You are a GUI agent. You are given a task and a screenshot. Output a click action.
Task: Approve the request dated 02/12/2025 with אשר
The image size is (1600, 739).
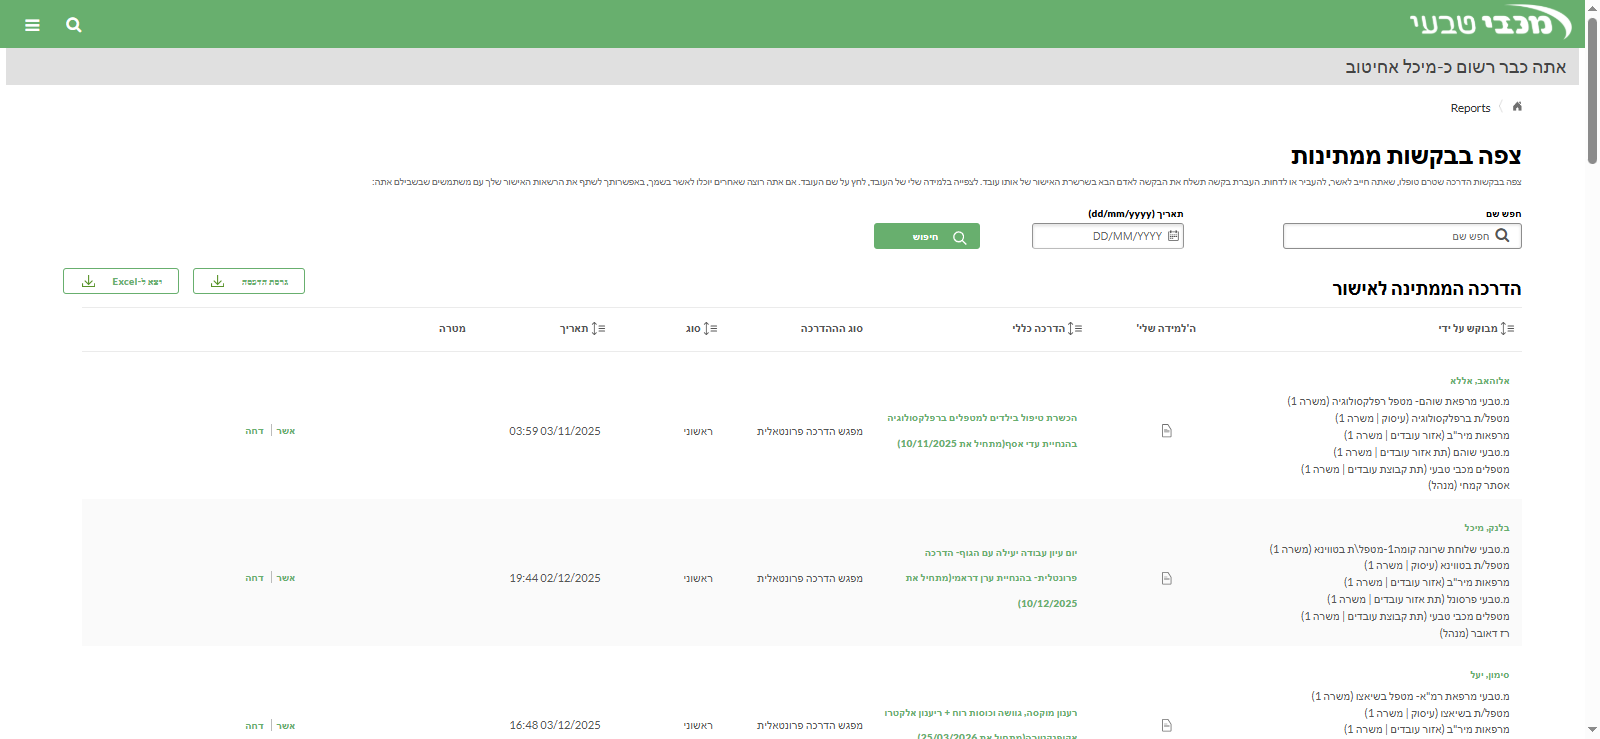(286, 578)
